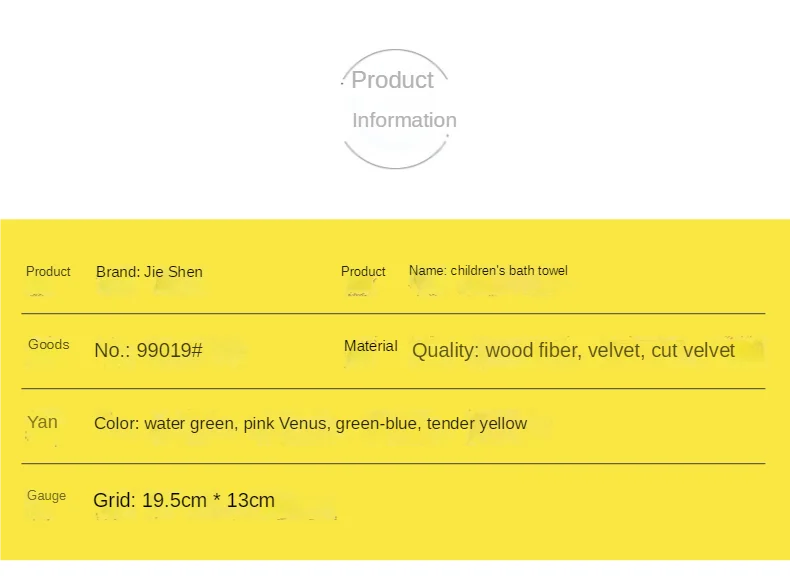Click the word "Quality:" in the material row

click(446, 350)
